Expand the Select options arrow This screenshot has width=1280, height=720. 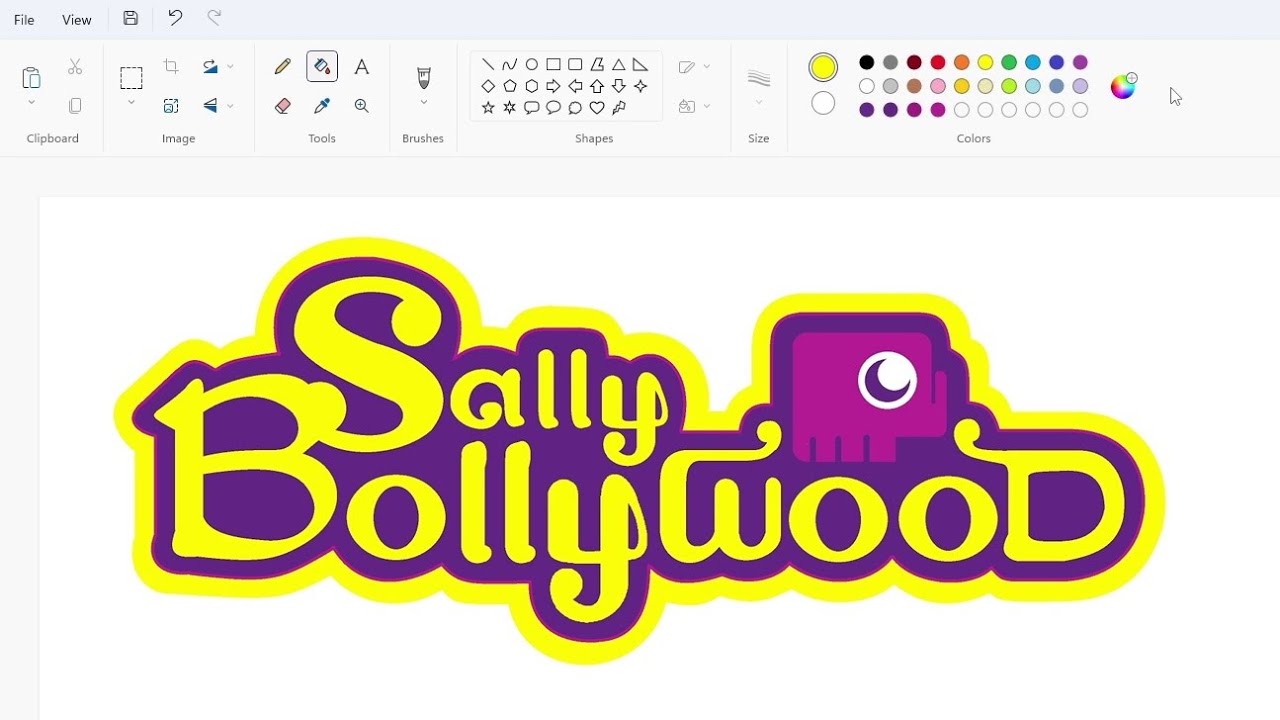[x=131, y=103]
